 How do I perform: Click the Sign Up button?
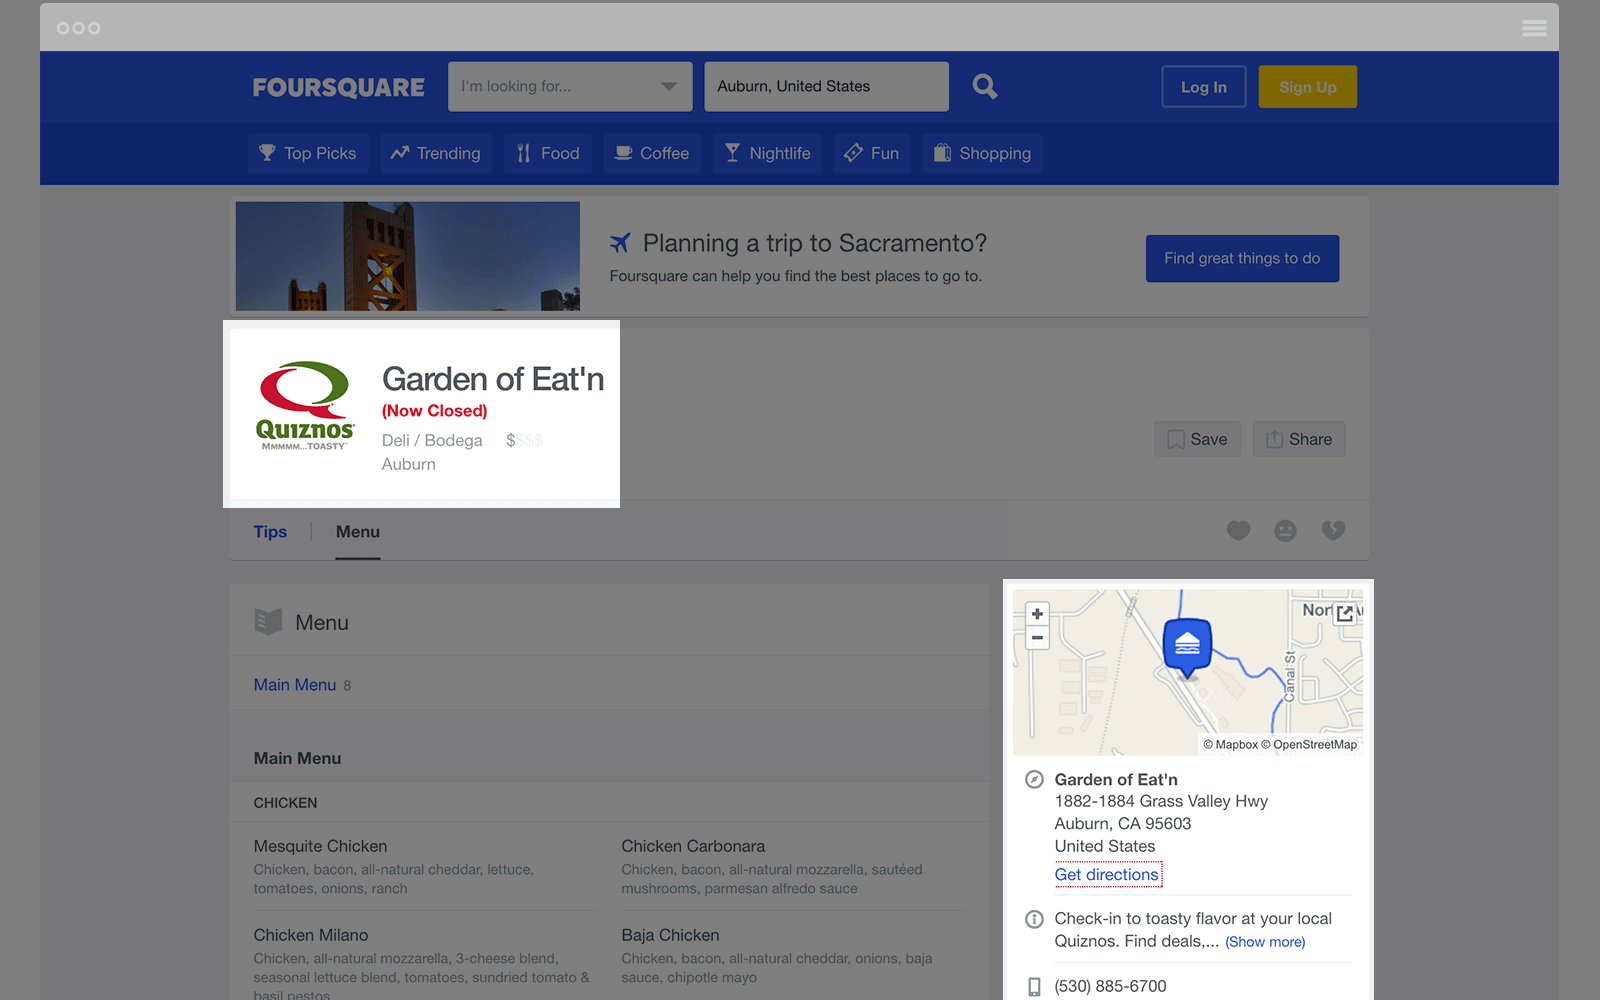pos(1307,87)
